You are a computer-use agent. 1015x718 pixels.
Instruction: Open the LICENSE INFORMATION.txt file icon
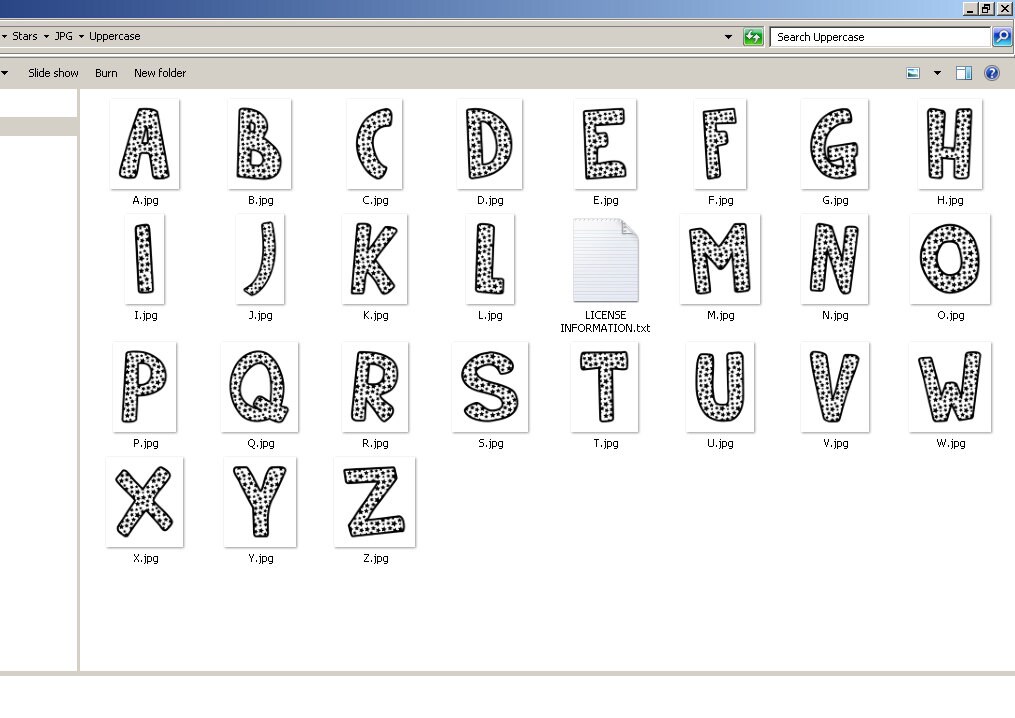[x=604, y=260]
